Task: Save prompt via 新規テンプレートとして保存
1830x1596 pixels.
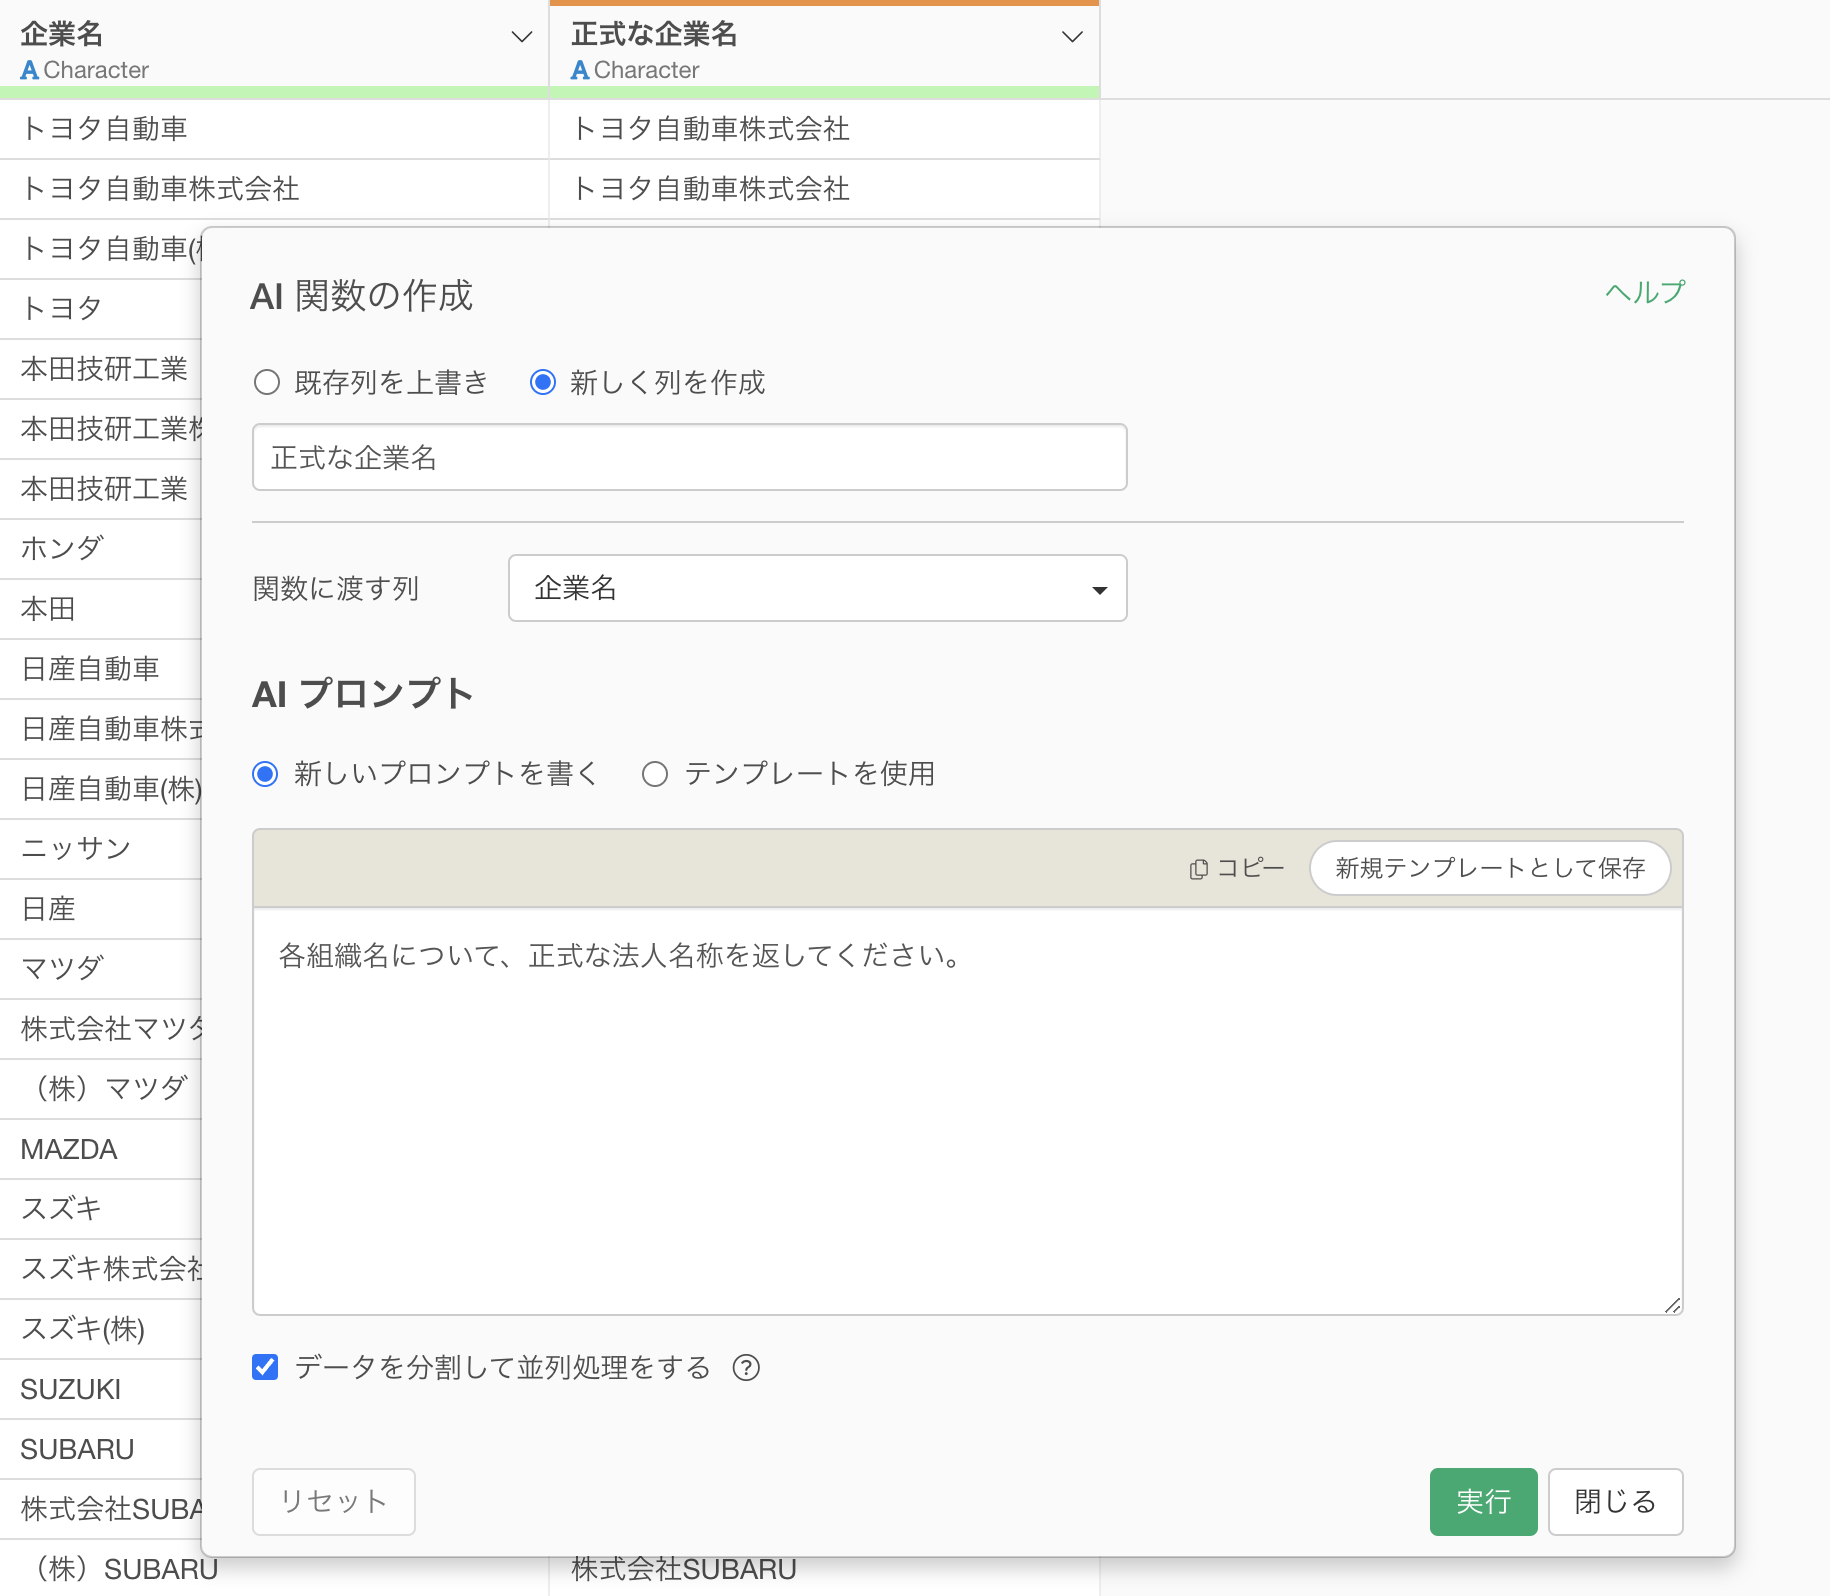Action: tap(1489, 868)
